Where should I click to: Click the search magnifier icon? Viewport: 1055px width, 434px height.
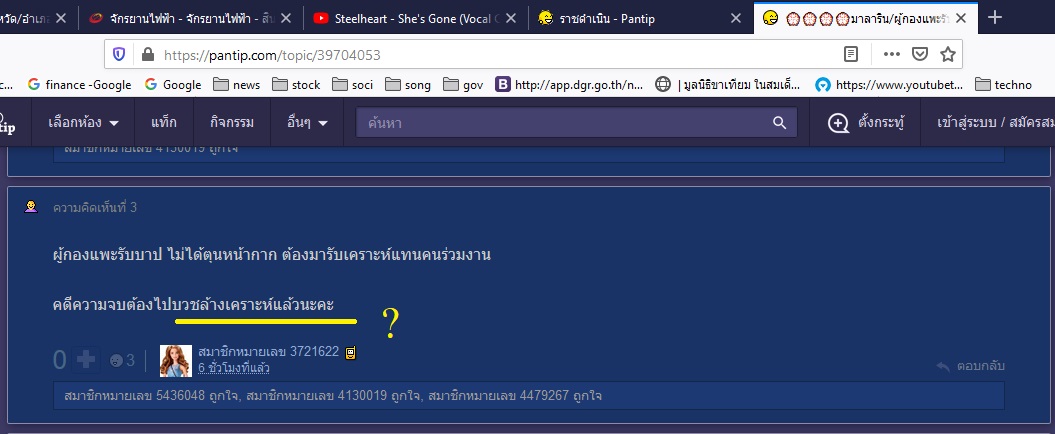tap(779, 122)
